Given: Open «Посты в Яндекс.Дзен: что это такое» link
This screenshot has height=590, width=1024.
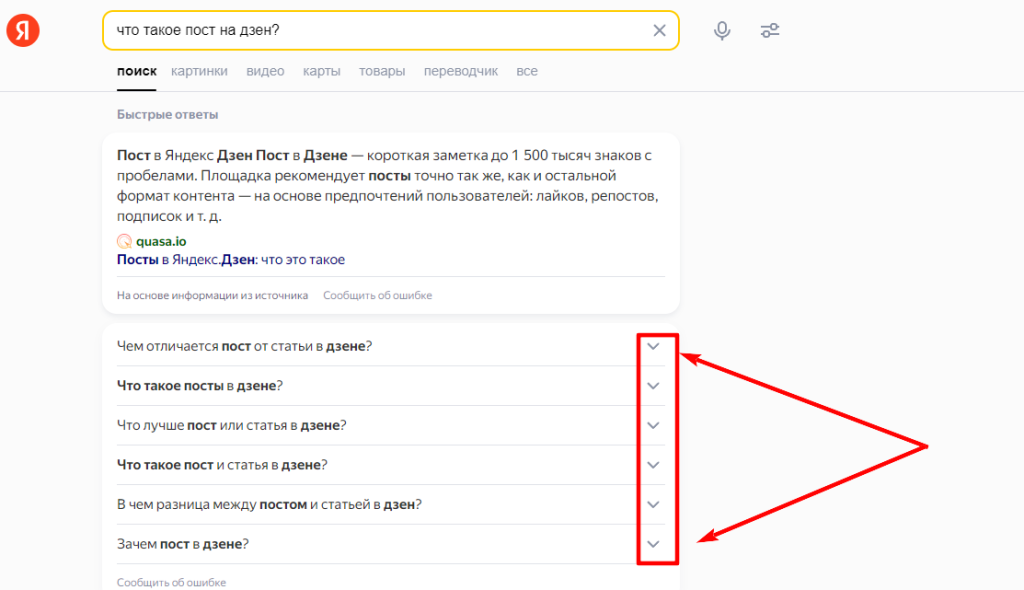Looking at the screenshot, I should point(231,259).
